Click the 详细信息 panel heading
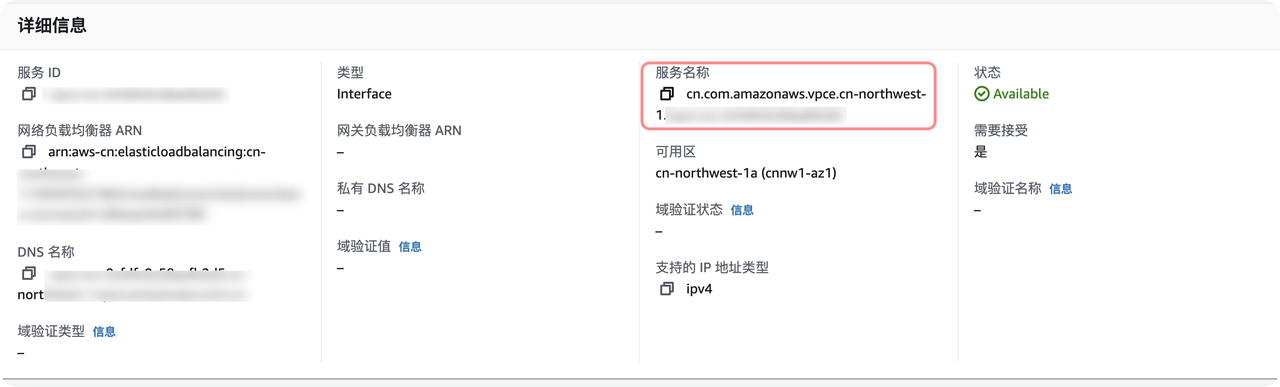This screenshot has width=1280, height=387. click(52, 26)
